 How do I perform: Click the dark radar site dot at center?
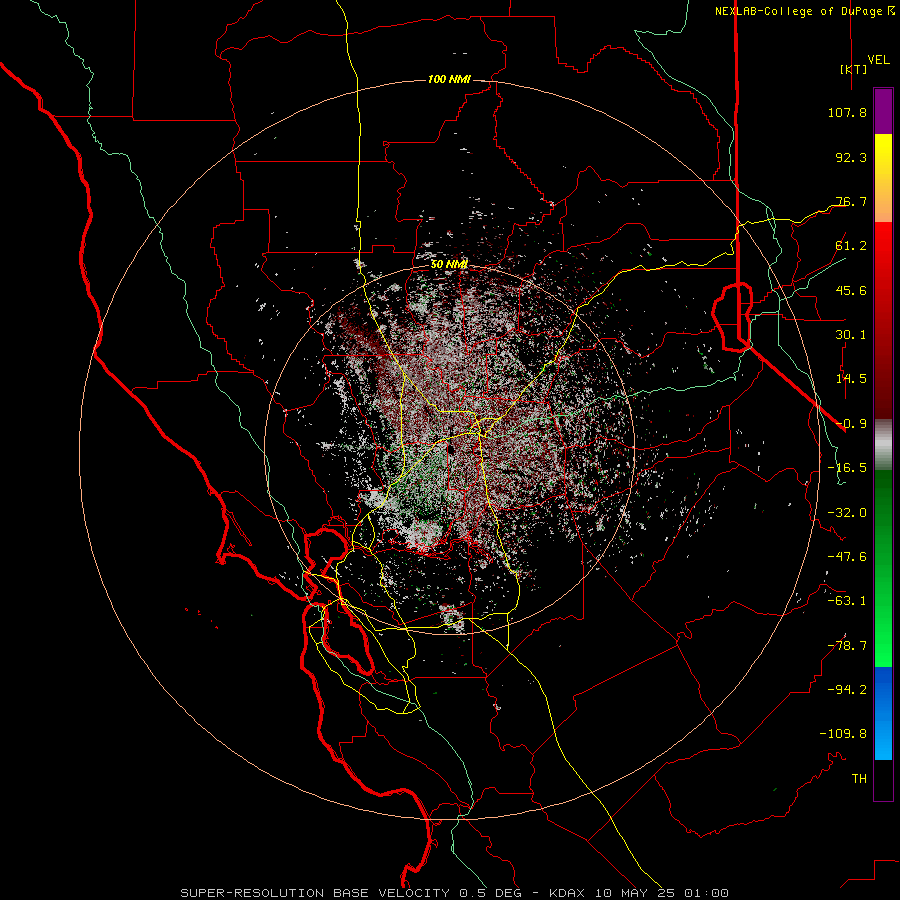(x=451, y=449)
